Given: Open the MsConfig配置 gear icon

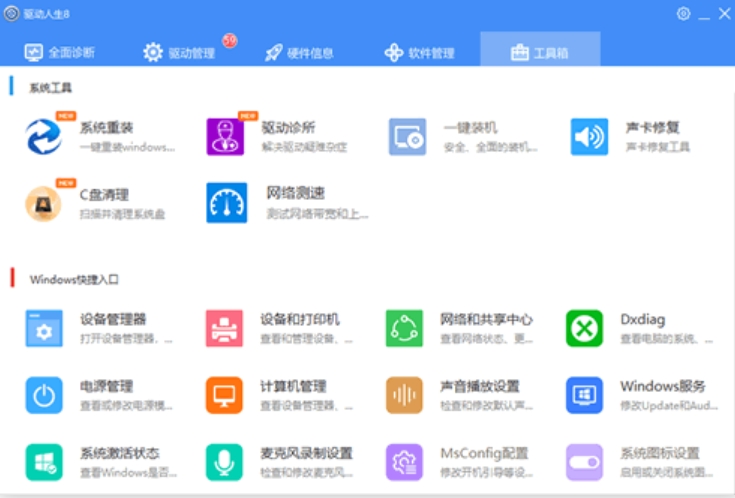Looking at the screenshot, I should click(x=404, y=462).
